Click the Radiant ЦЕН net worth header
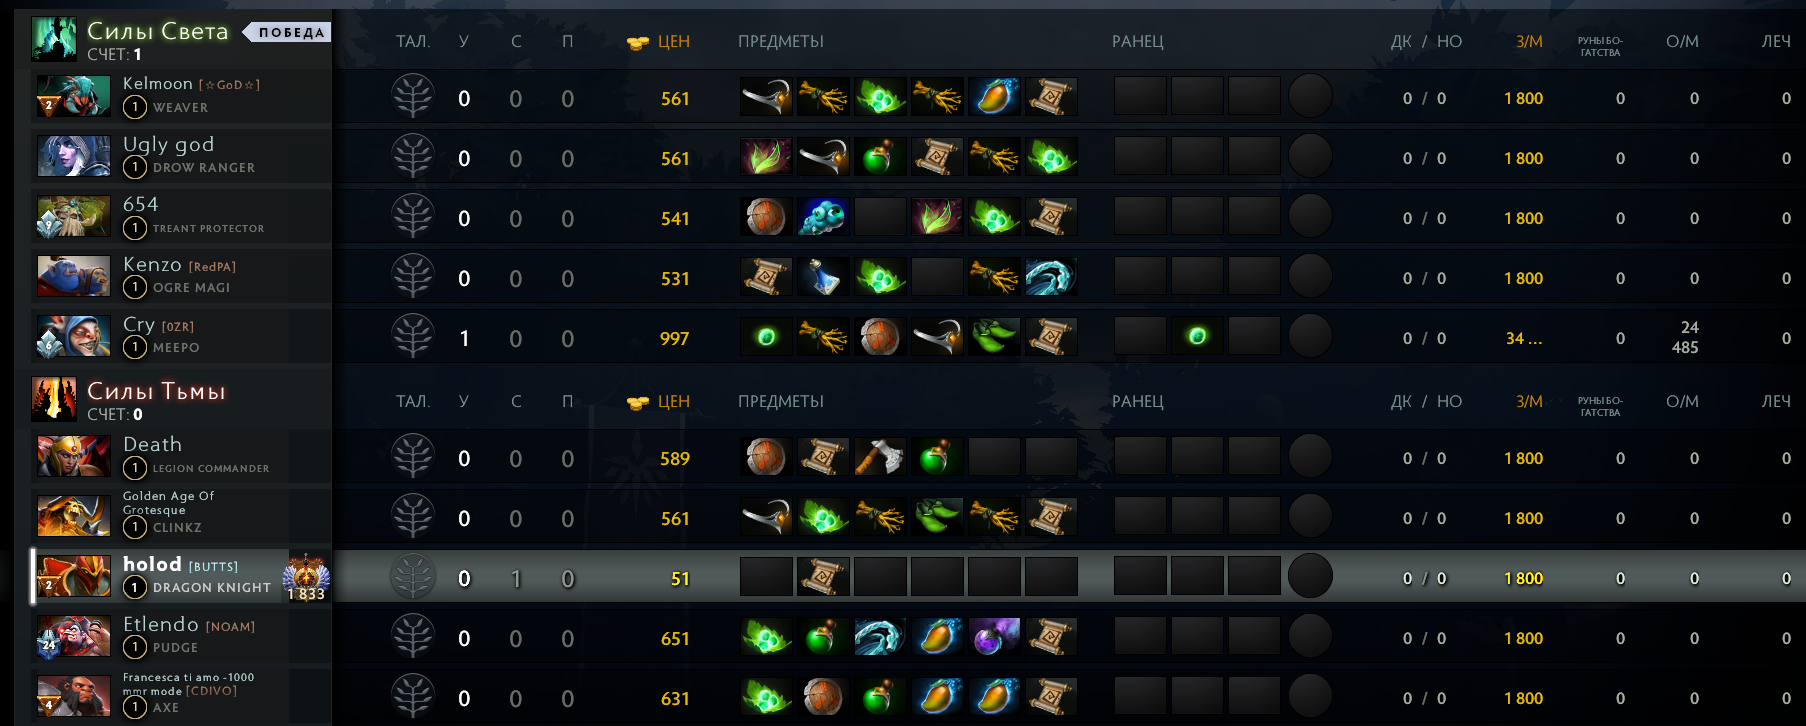The height and width of the screenshot is (726, 1806). (x=658, y=42)
